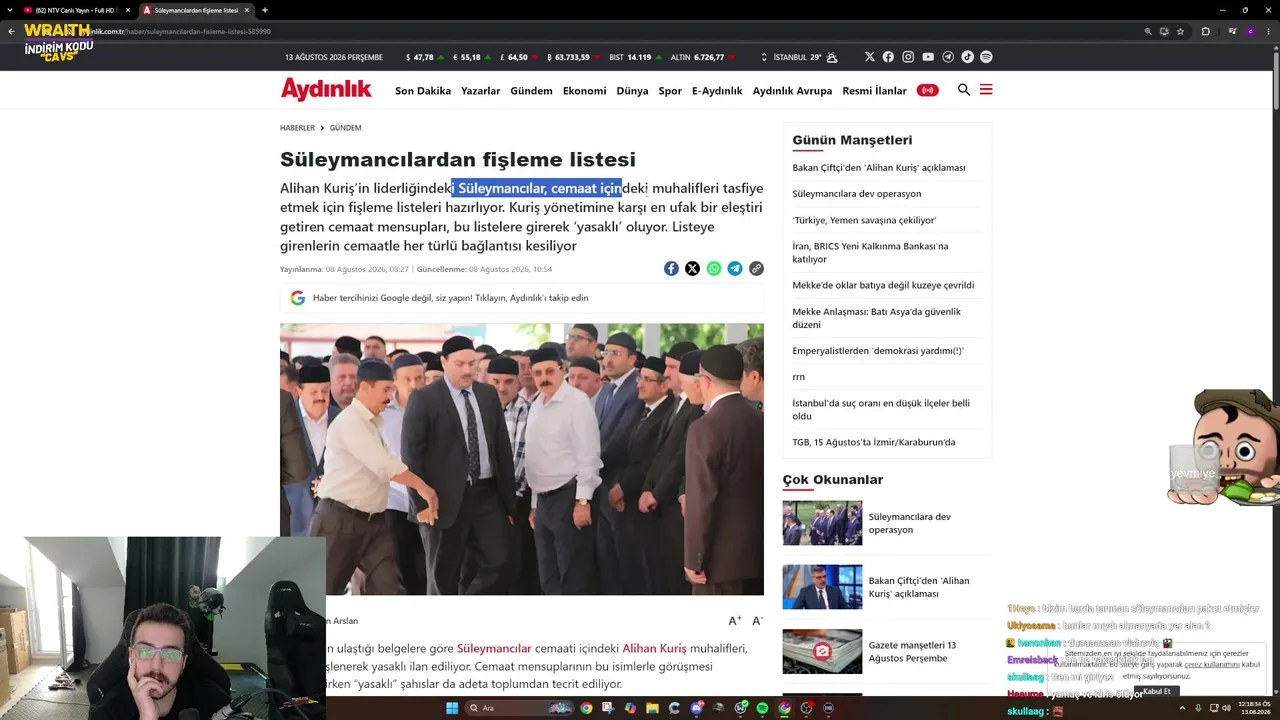Bookmark this page with the star icon
The width and height of the screenshot is (1280, 720).
[x=1181, y=31]
